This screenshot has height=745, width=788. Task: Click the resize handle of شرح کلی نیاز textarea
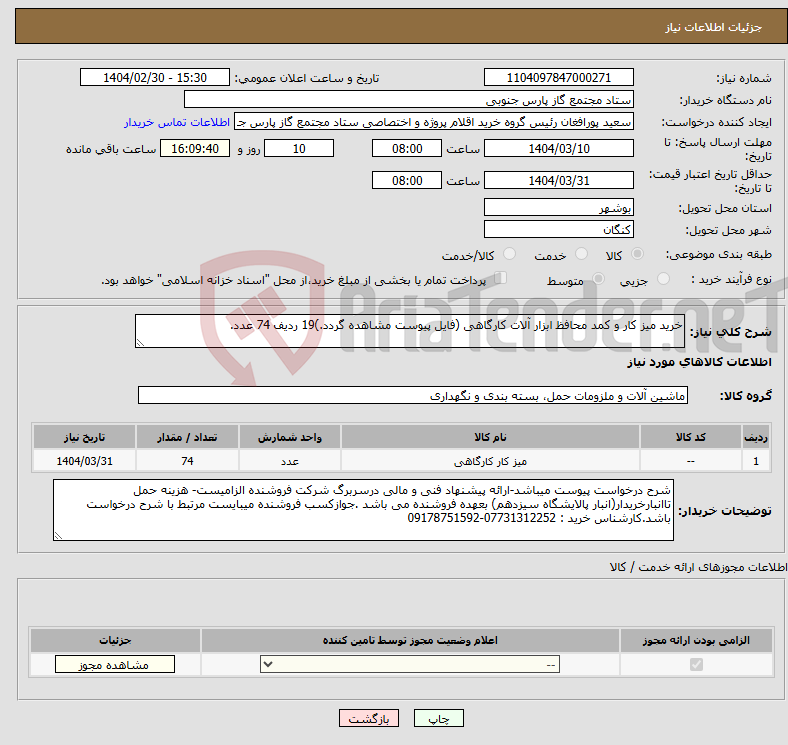click(140, 343)
